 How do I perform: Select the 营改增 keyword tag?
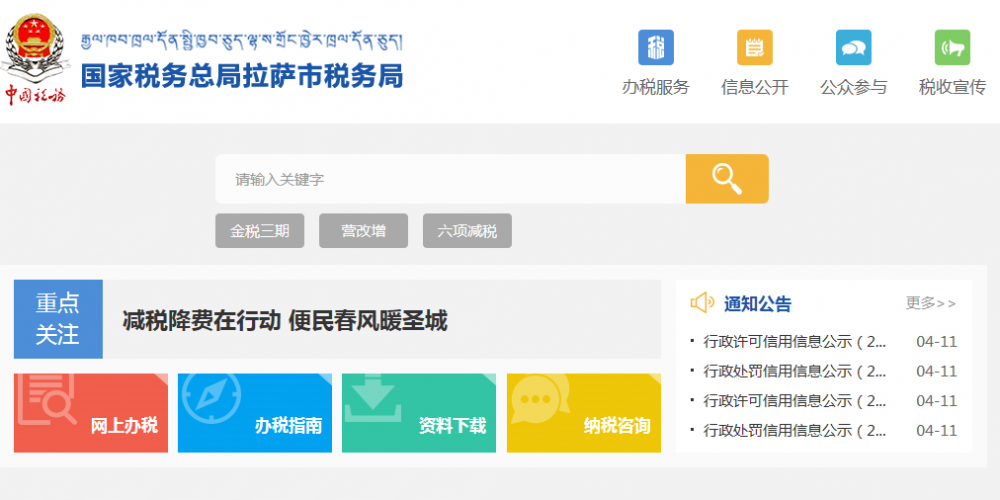[363, 231]
